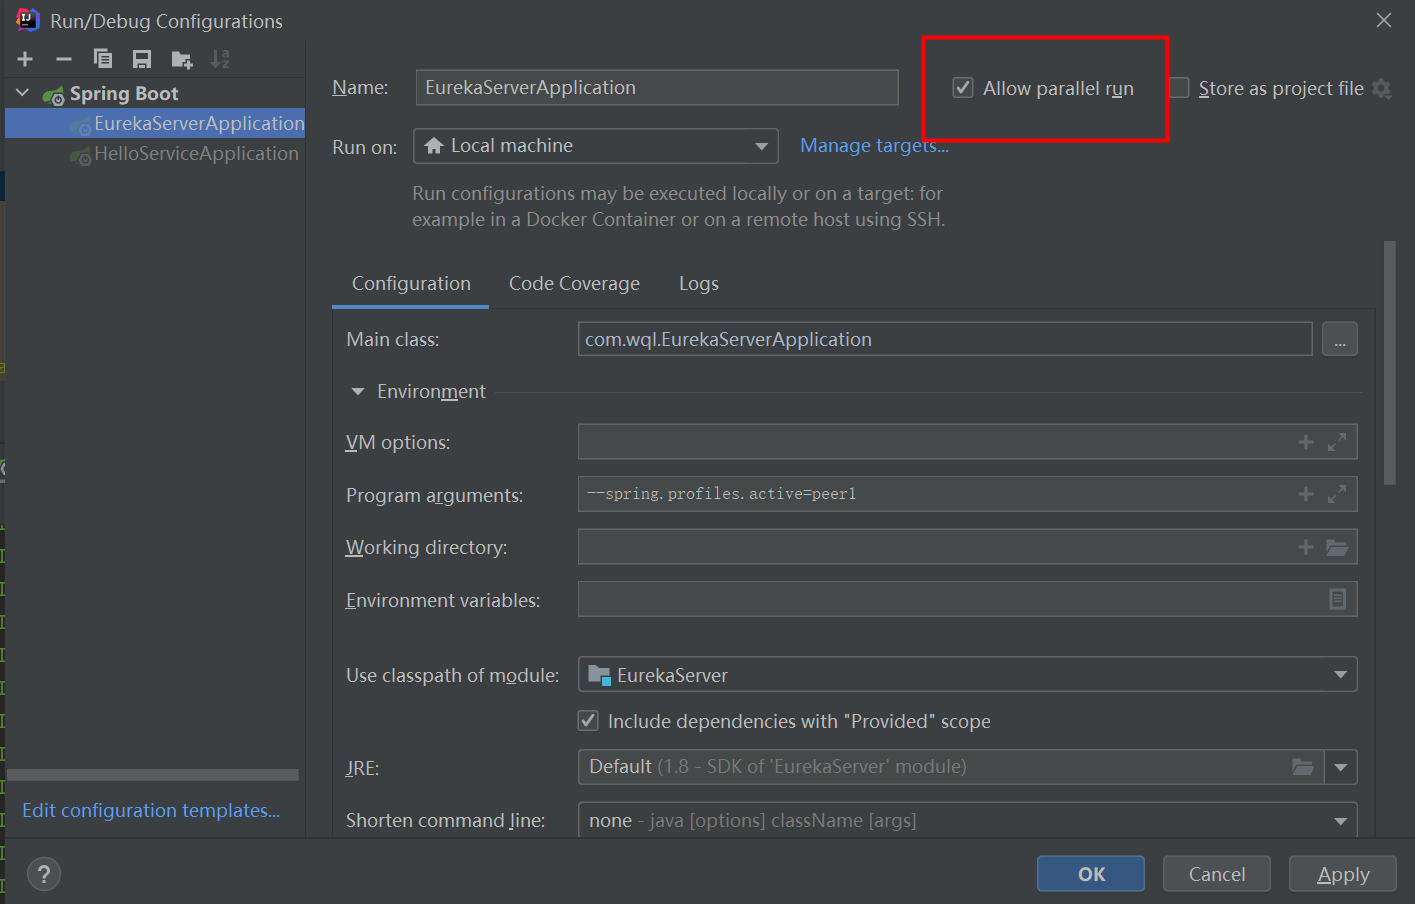This screenshot has width=1415, height=904.
Task: Save configuration using the disk icon
Action: point(142,60)
